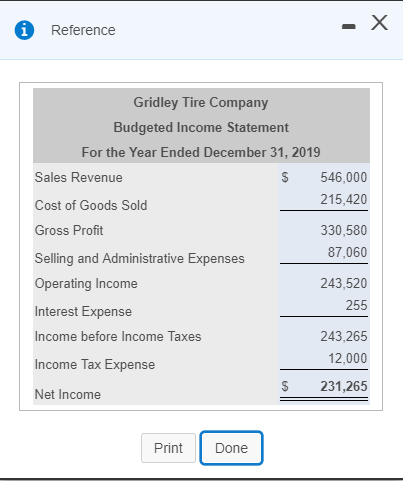Click the 12,000 tax expense value
The height and width of the screenshot is (481, 403).
(348, 358)
